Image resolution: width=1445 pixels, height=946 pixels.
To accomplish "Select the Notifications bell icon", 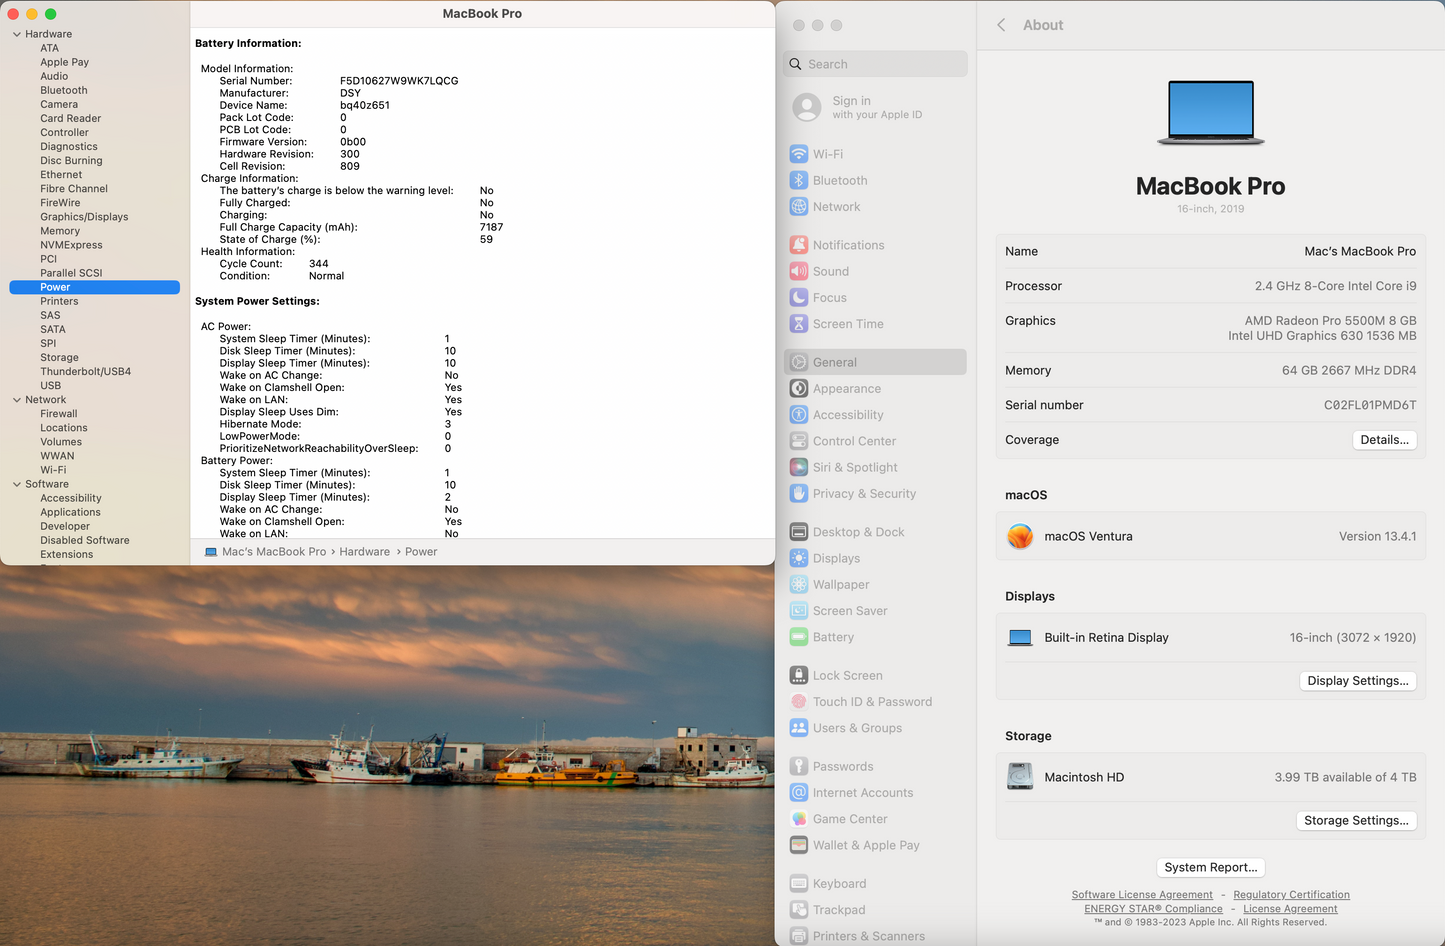I will click(x=798, y=245).
